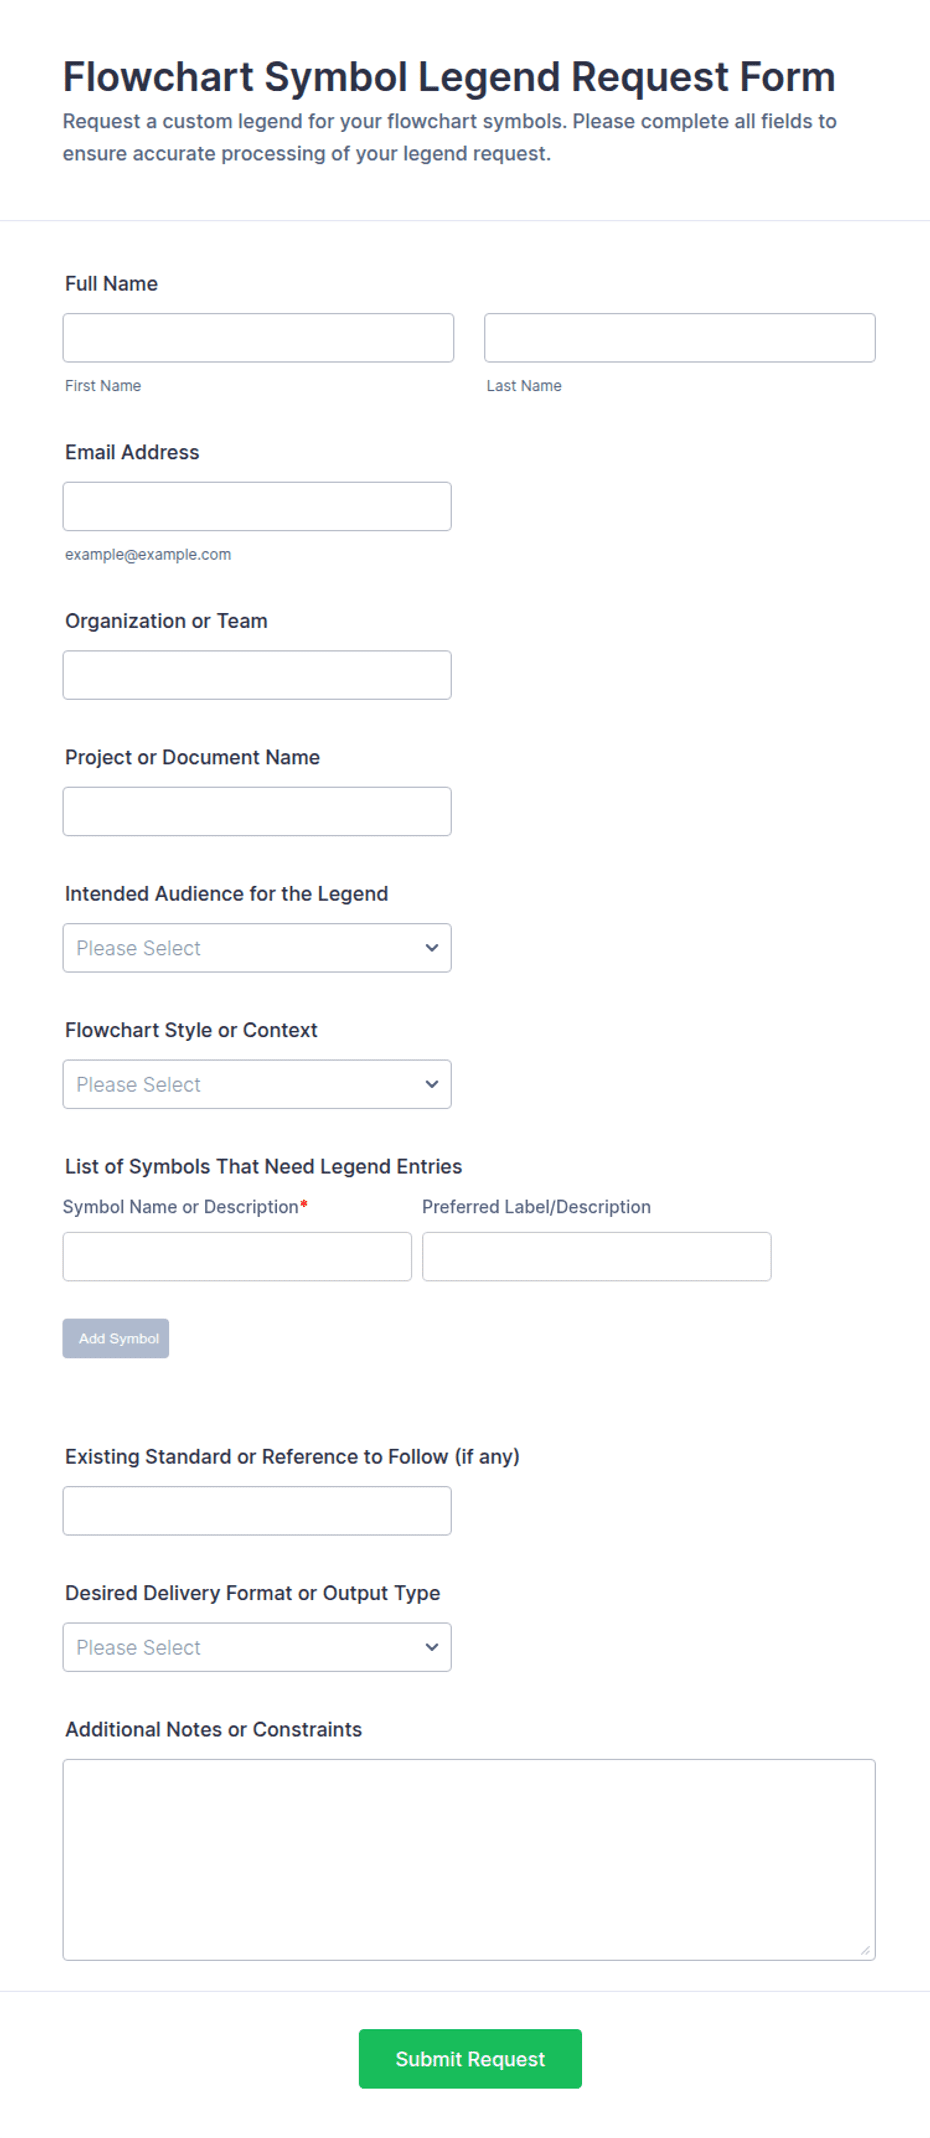This screenshot has width=930, height=2138.
Task: Click the text area resize handle
Action: coord(865,1950)
